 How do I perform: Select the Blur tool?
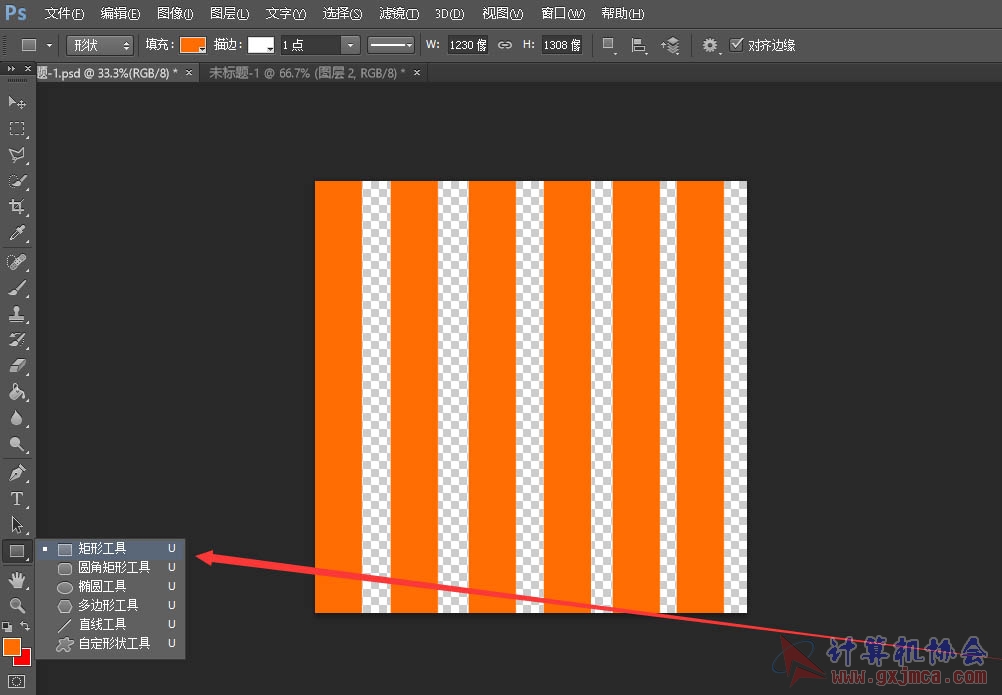point(17,418)
